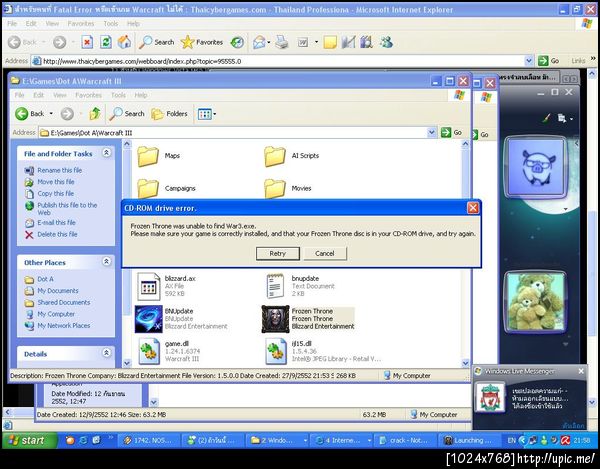
Task: Switch to crack - Notepad taskbar button
Action: [x=404, y=440]
